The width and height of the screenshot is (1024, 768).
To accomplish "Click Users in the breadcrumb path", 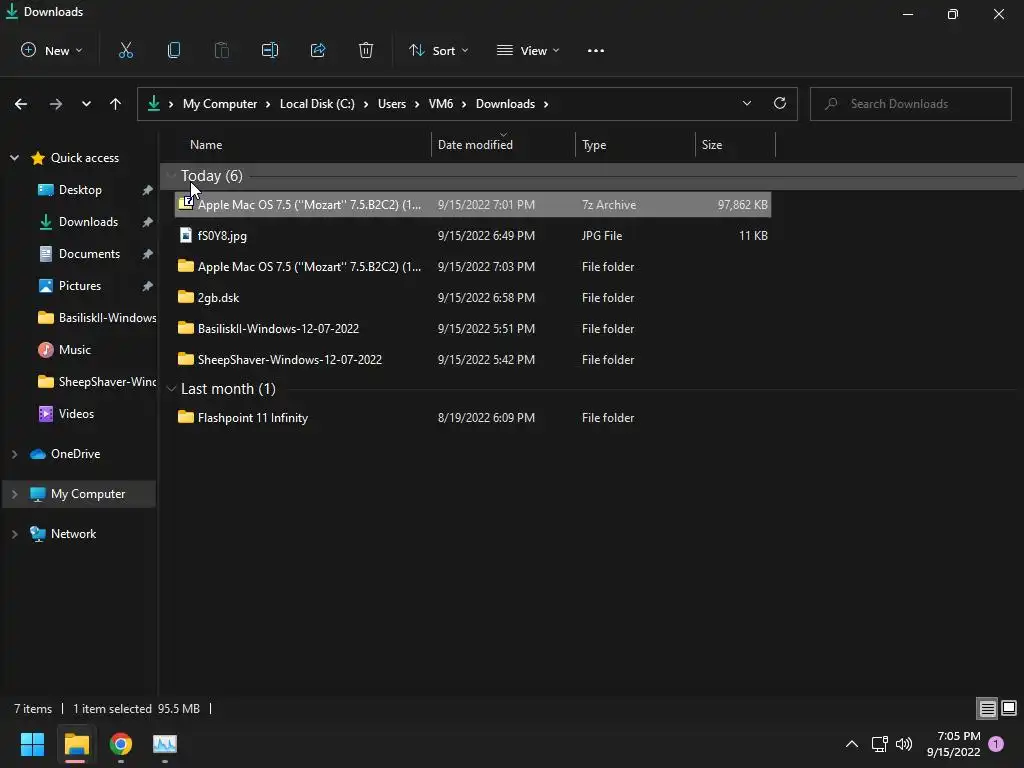I will click(392, 104).
